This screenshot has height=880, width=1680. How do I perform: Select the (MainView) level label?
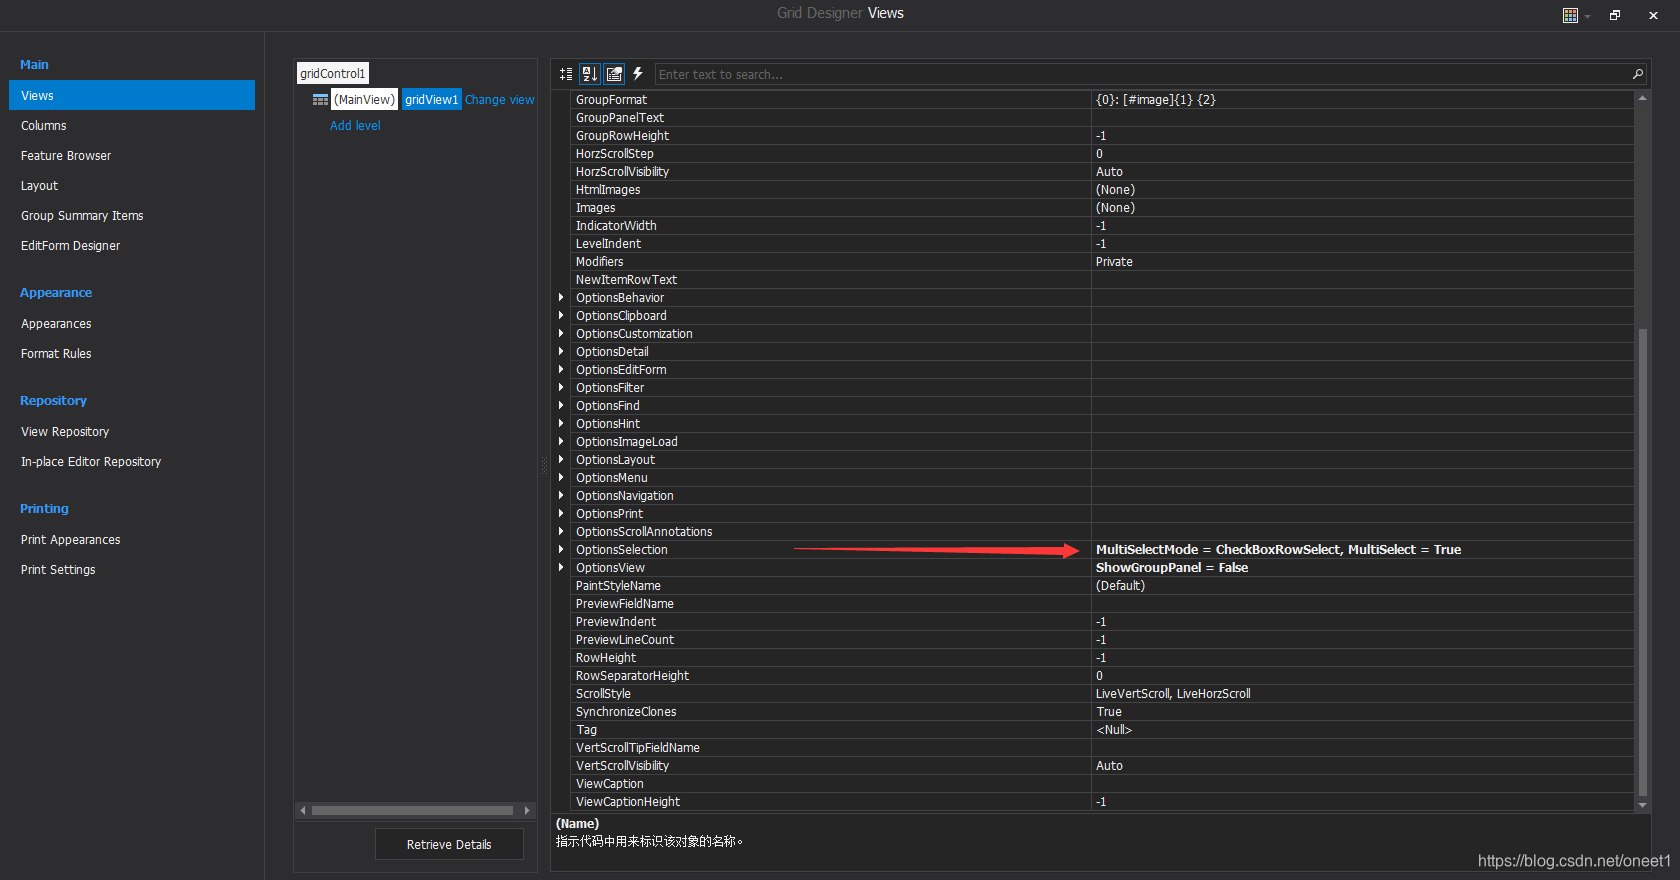pos(364,99)
